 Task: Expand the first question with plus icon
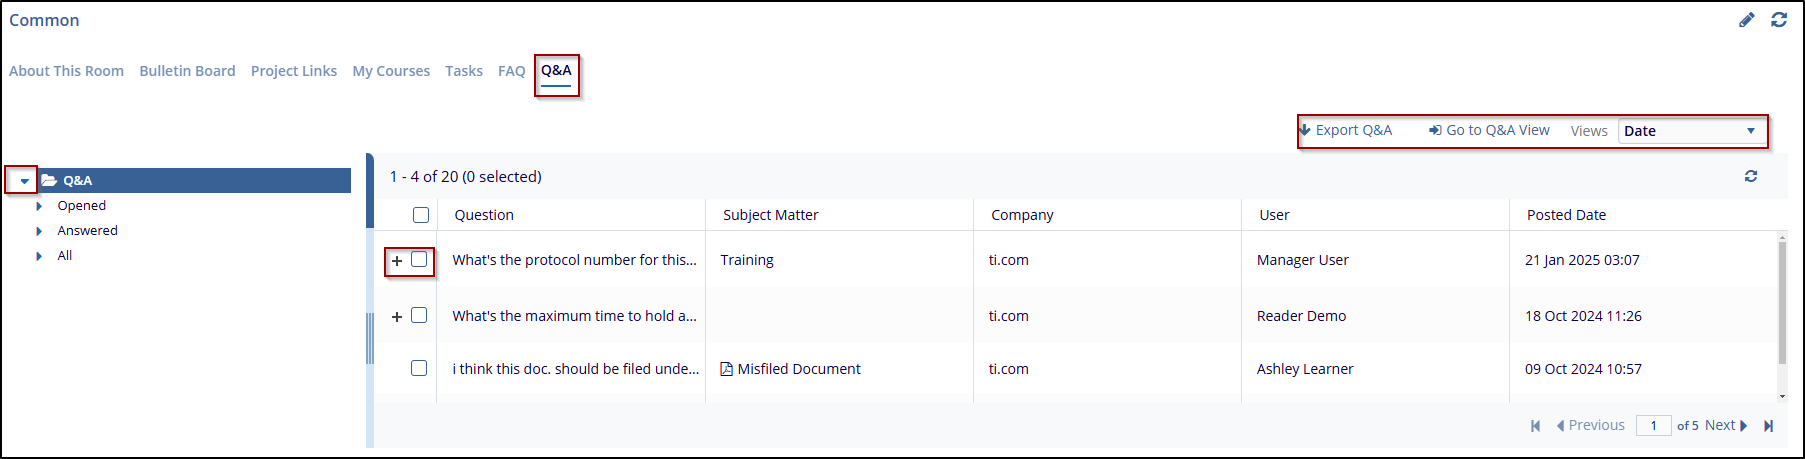(x=397, y=261)
